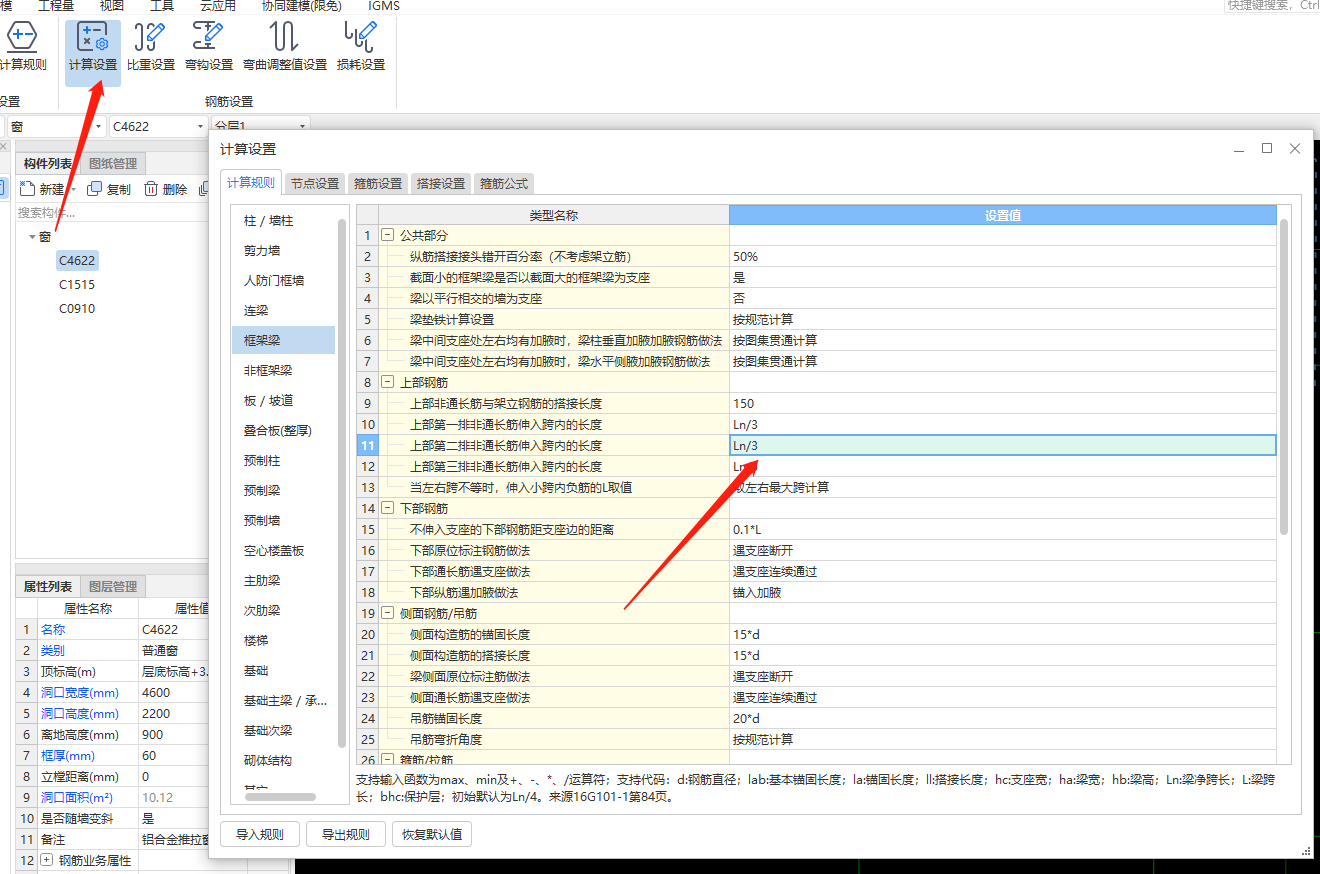Switch to 图层管理 tab
Image resolution: width=1320 pixels, height=874 pixels.
click(113, 586)
